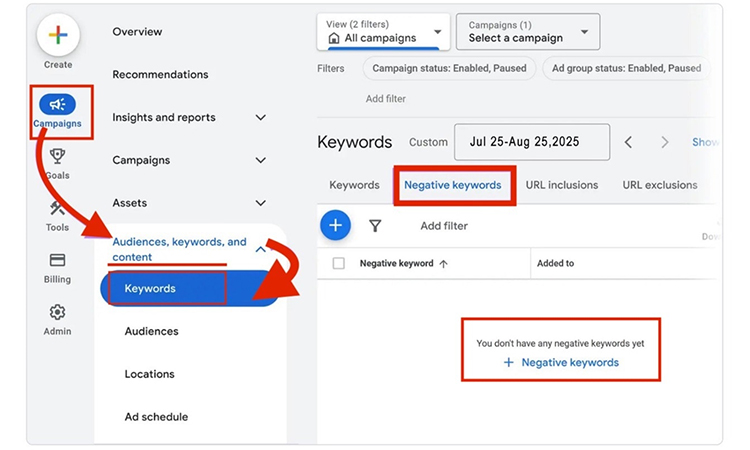Expand Insights and reports section
This screenshot has height=450, width=750.
(261, 118)
